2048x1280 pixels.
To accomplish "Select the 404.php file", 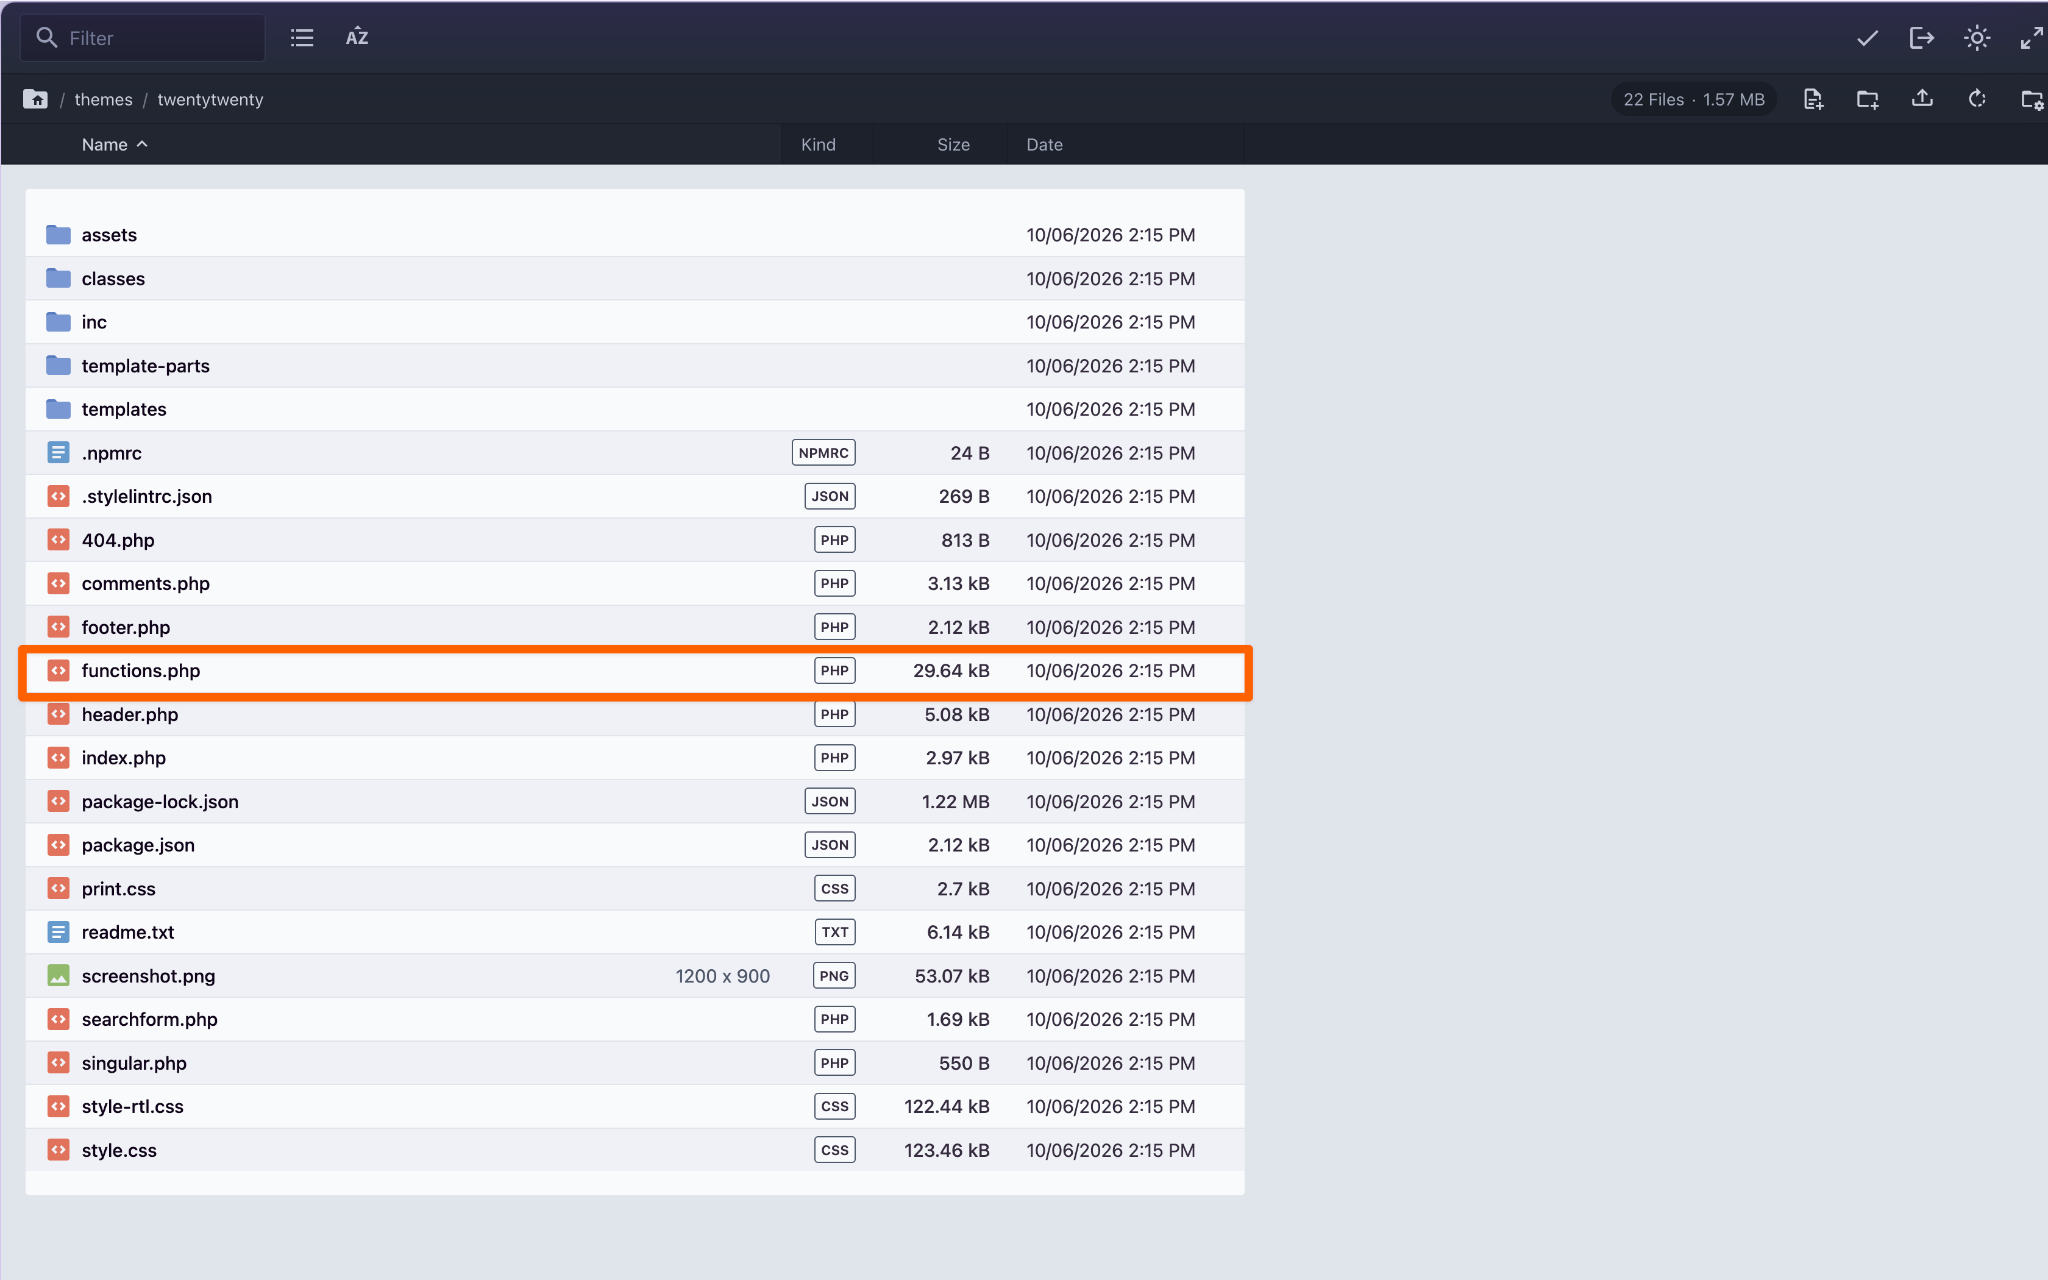I will [635, 540].
